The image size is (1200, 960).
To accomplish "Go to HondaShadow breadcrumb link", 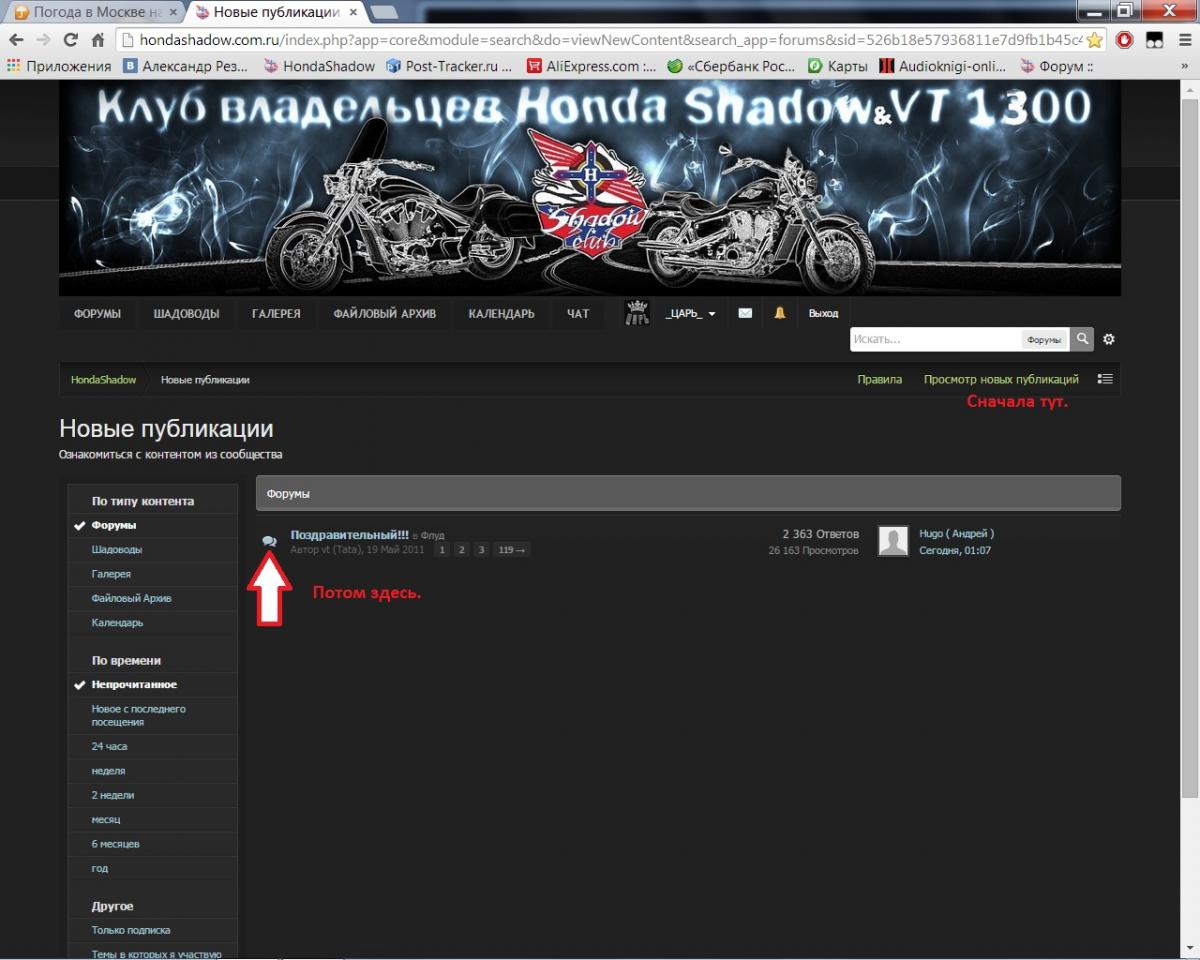I will click(103, 380).
